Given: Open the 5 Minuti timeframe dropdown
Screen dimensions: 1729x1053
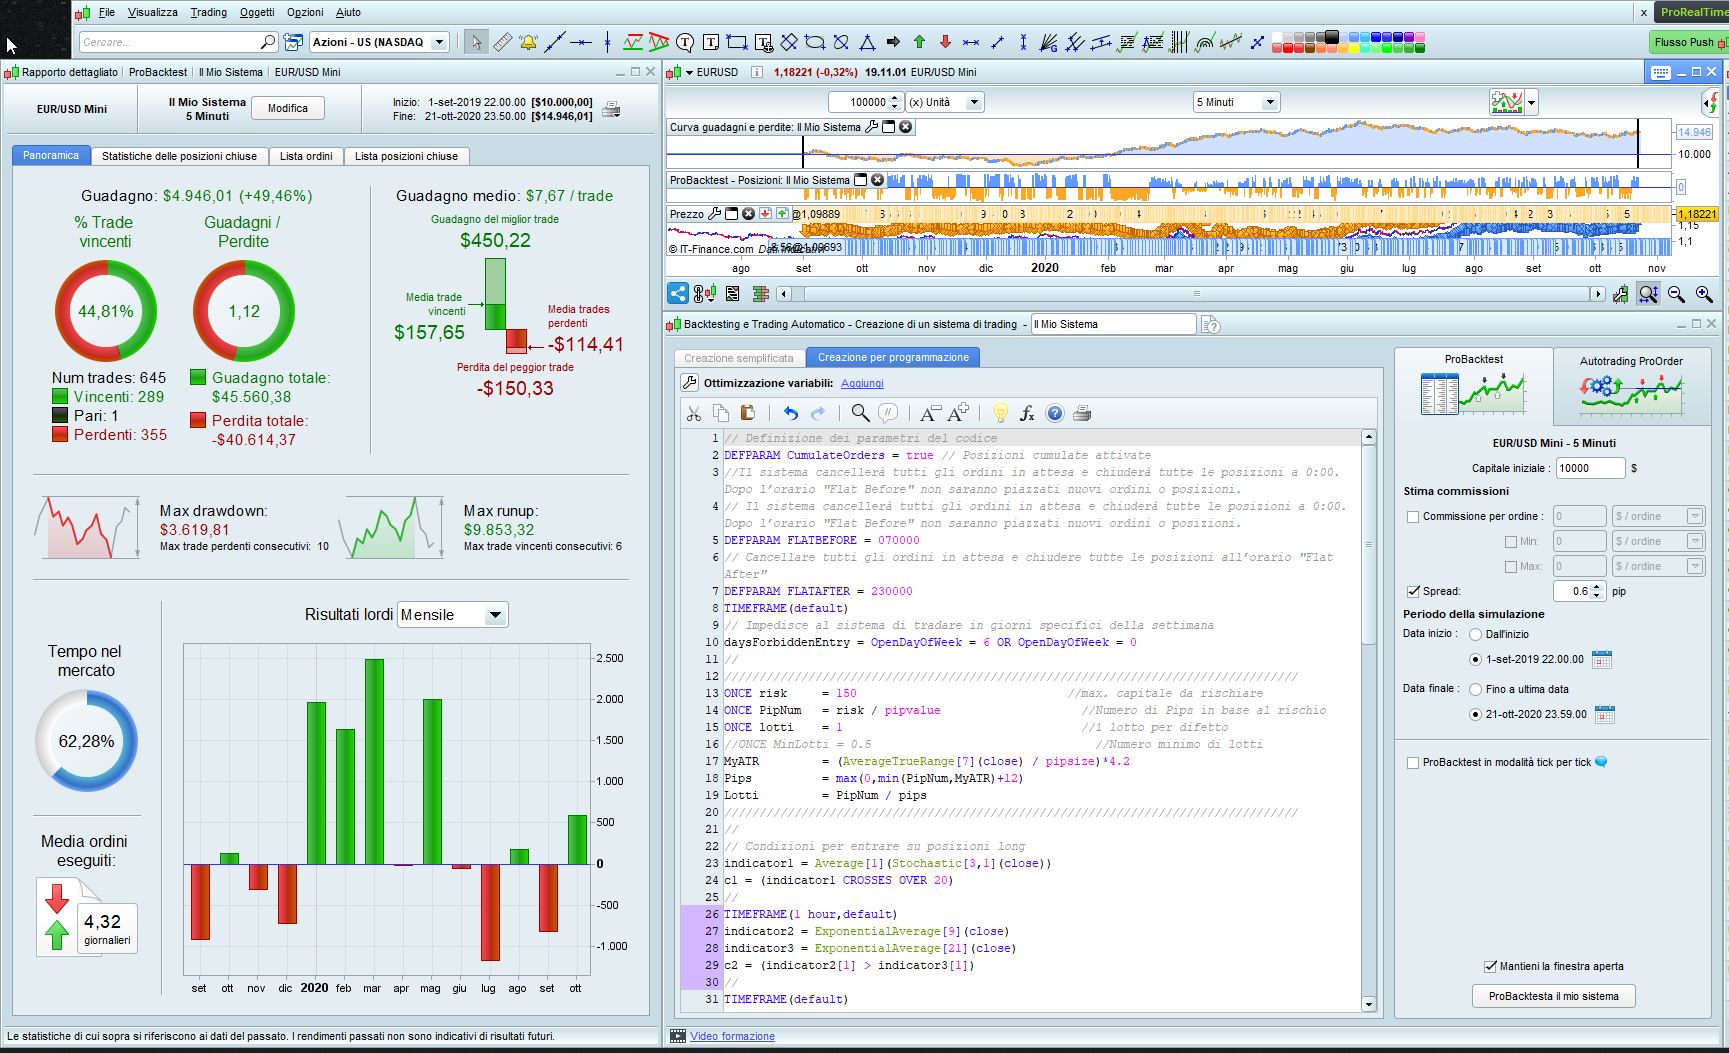Looking at the screenshot, I should [x=1269, y=102].
